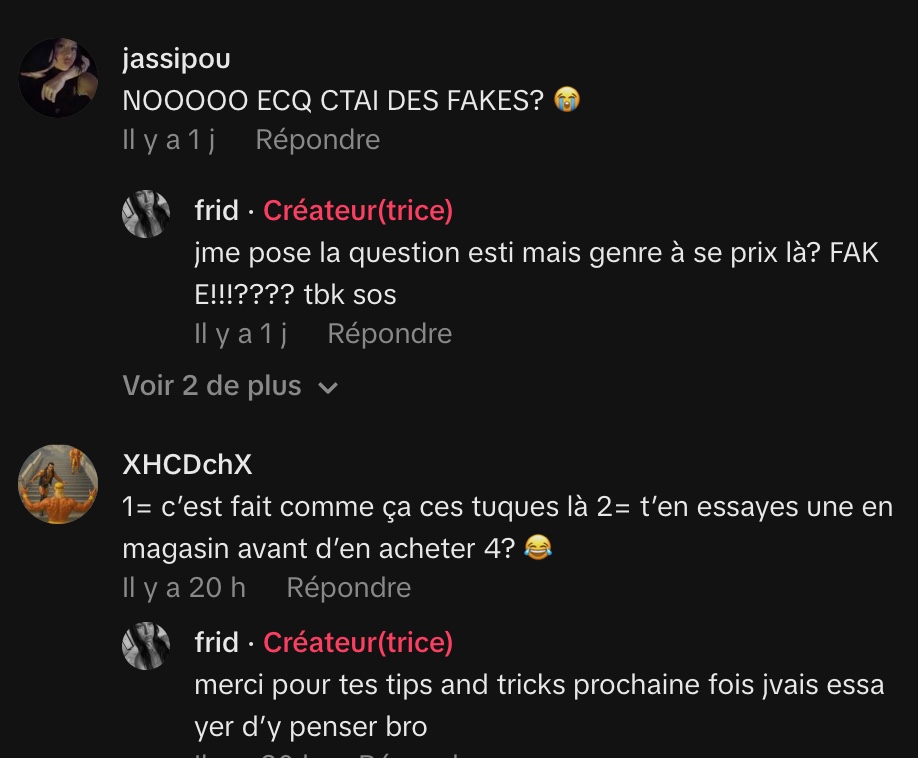The height and width of the screenshot is (758, 918).
Task: Open jassipou's profile picture
Action: pos(58,78)
